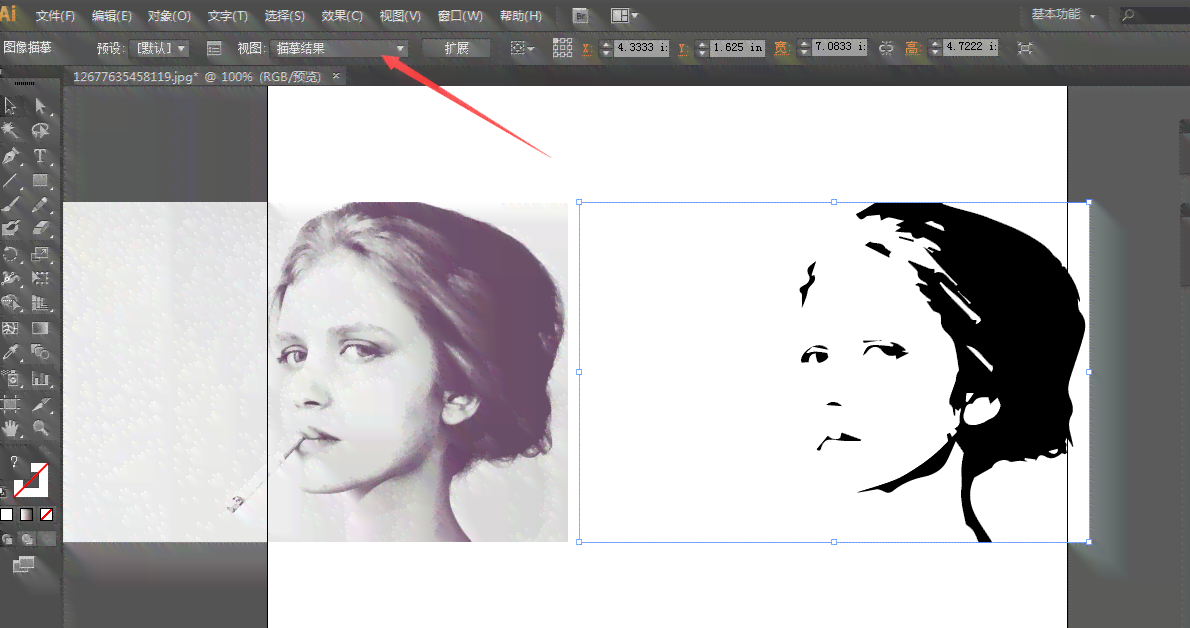Viewport: 1190px width, 628px height.
Task: Select the Pen tool
Action: tap(11, 156)
